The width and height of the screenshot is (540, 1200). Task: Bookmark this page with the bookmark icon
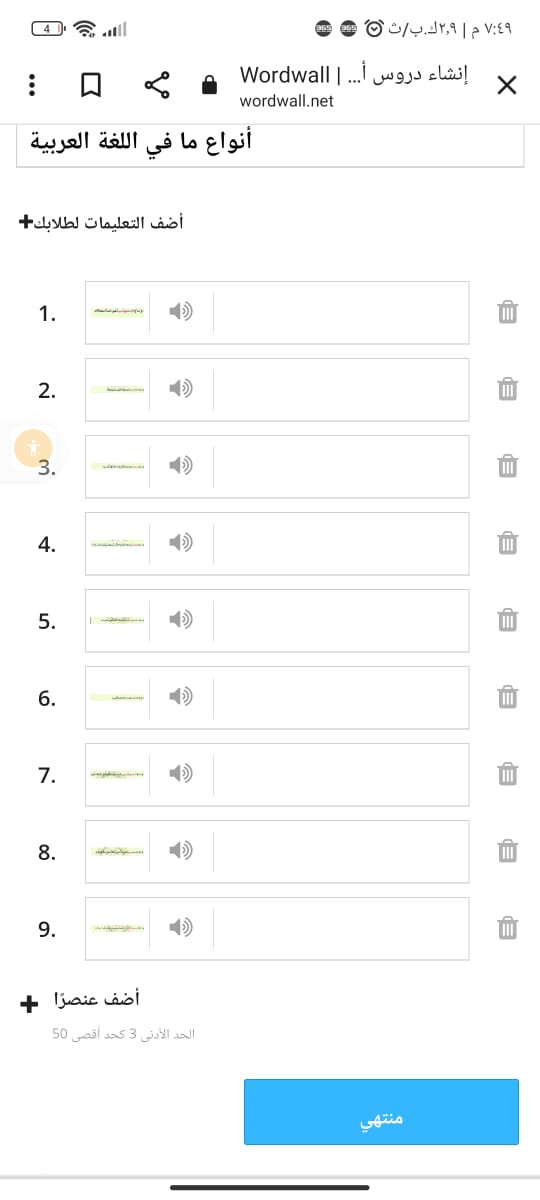(x=91, y=85)
